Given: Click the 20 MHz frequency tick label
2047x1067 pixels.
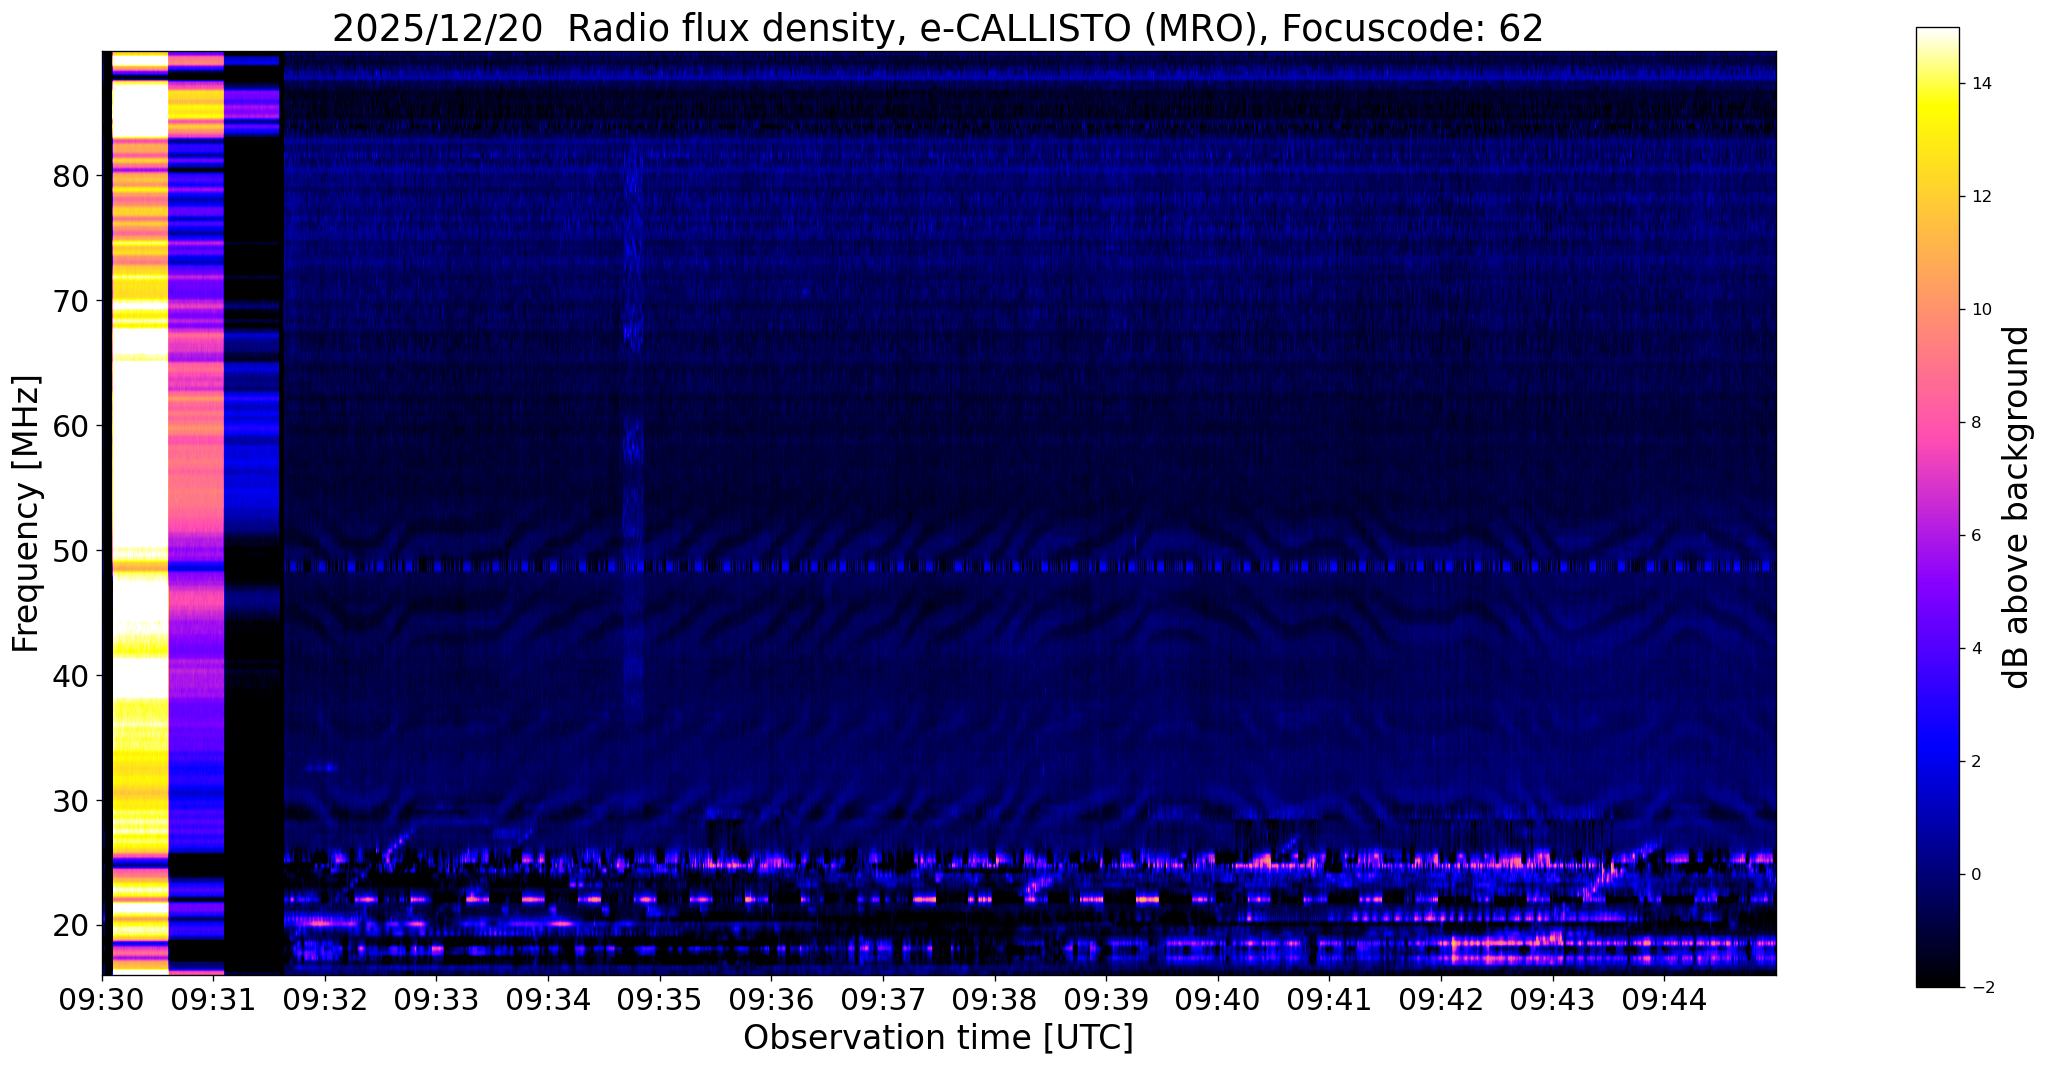Looking at the screenshot, I should (x=71, y=926).
